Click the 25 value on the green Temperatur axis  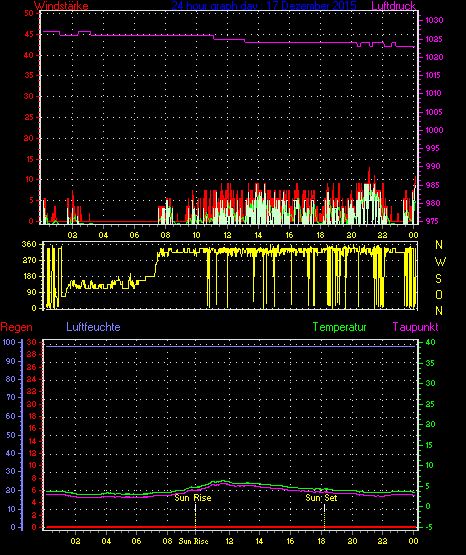point(431,404)
